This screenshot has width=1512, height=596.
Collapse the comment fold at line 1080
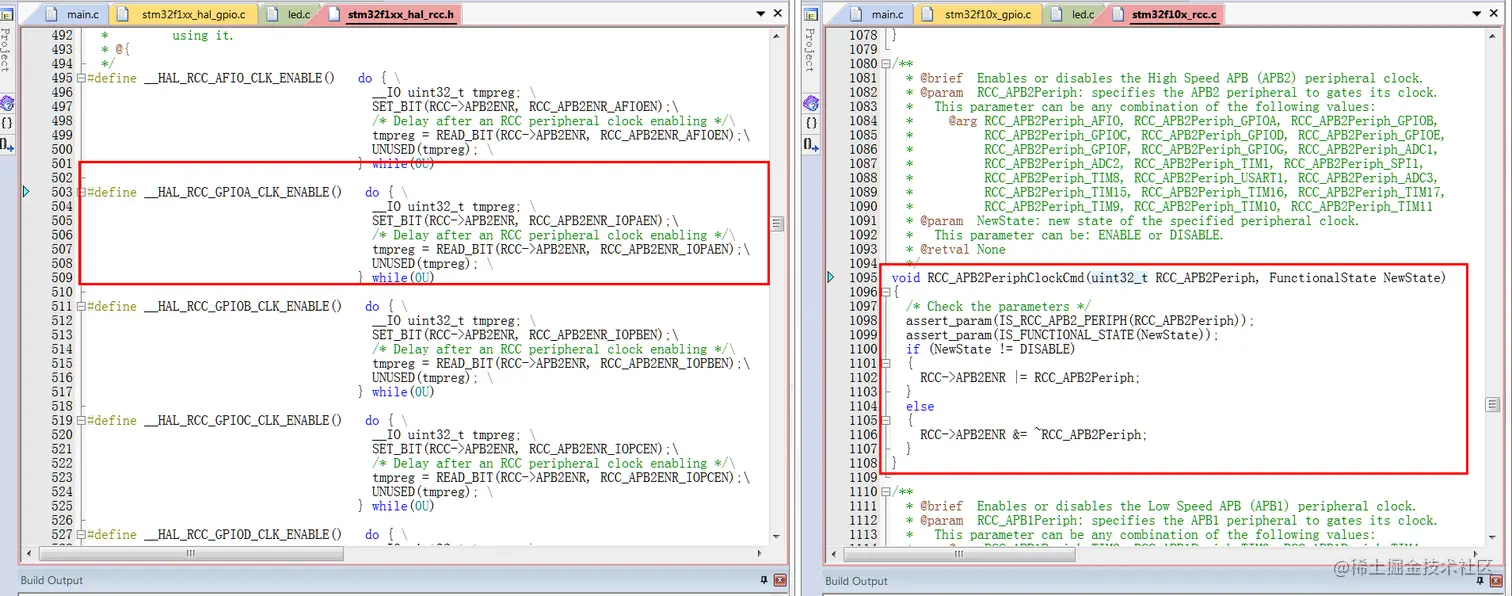click(886, 64)
